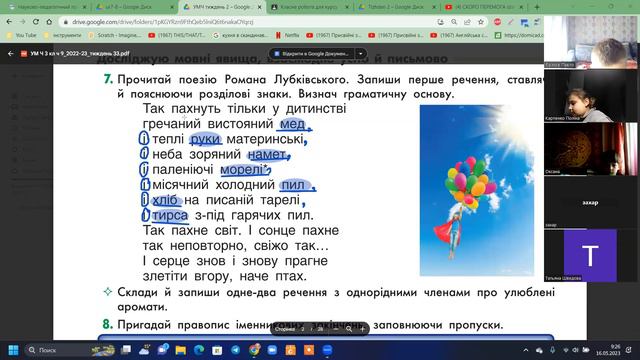Open the Netflix bookmark
The height and width of the screenshot is (360, 640).
(288, 36)
